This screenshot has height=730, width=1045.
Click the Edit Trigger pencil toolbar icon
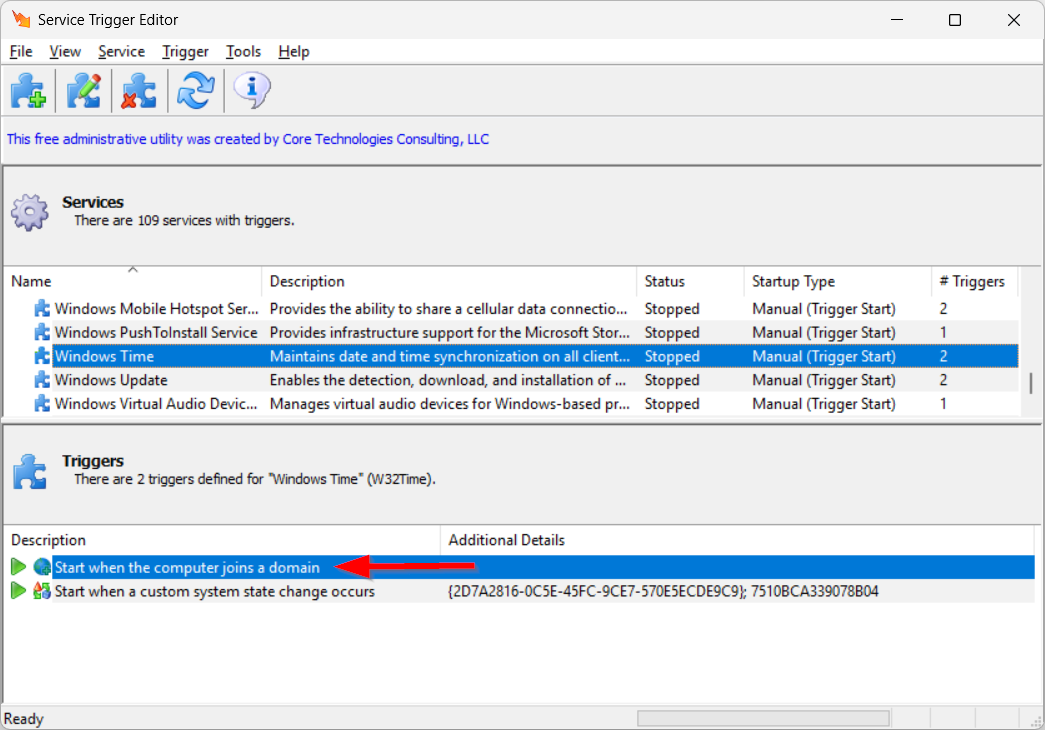pos(83,91)
